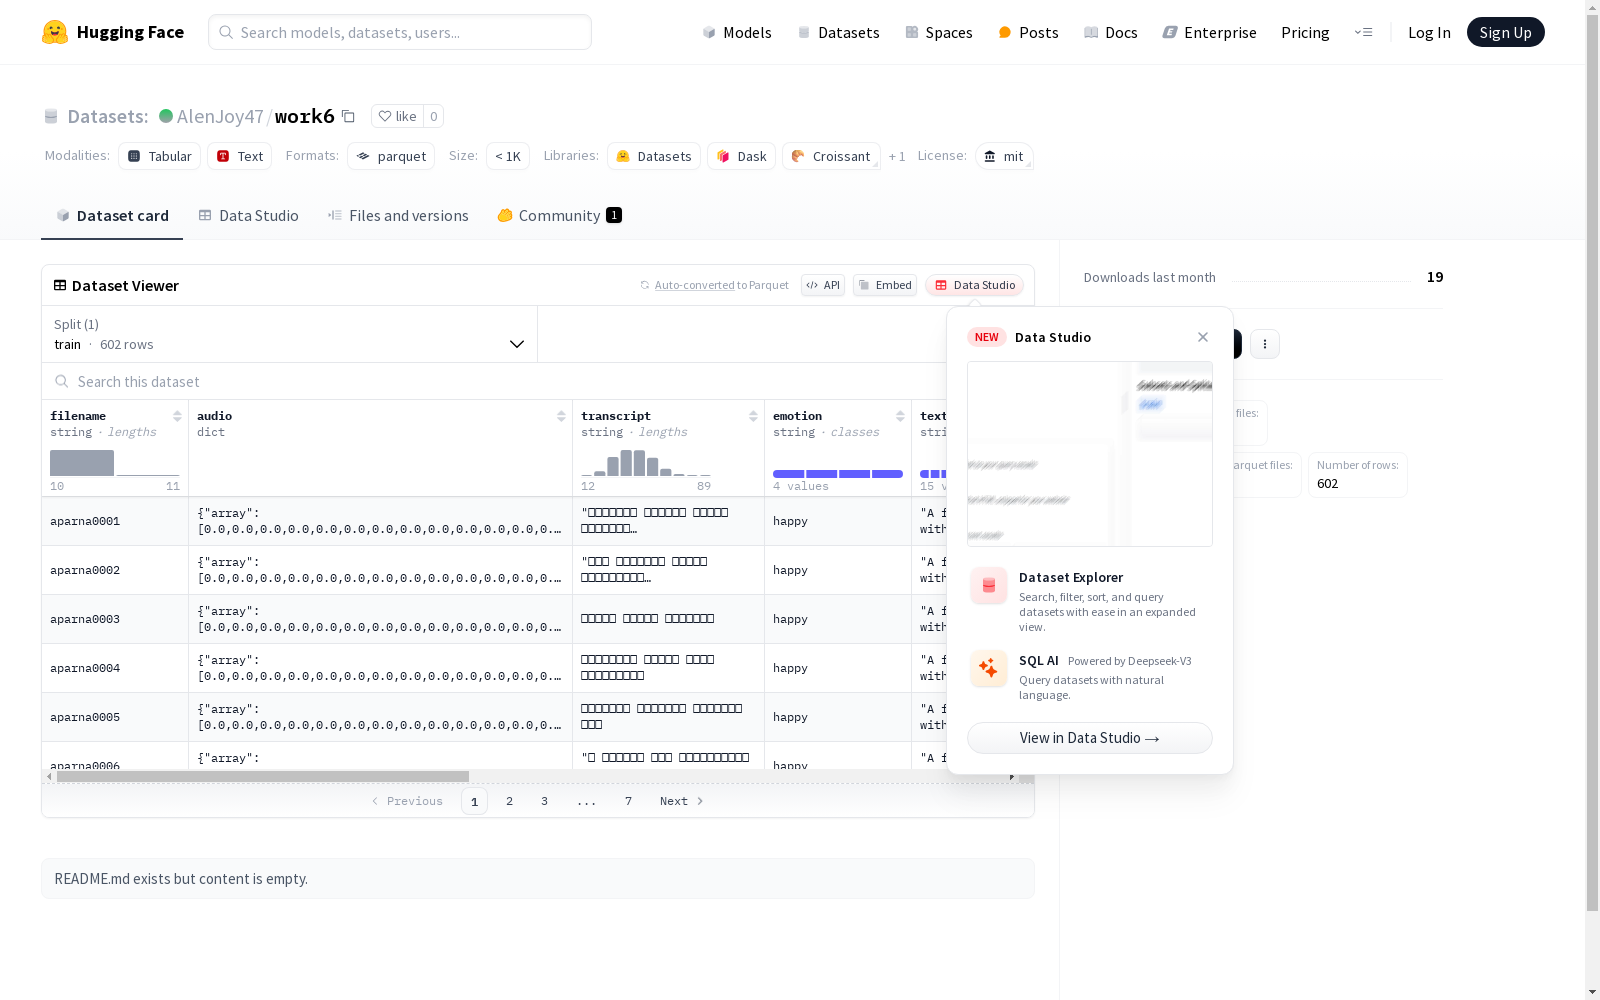Select the Croissant library tag
Screen dimensions: 1600x1000
pyautogui.click(x=832, y=156)
